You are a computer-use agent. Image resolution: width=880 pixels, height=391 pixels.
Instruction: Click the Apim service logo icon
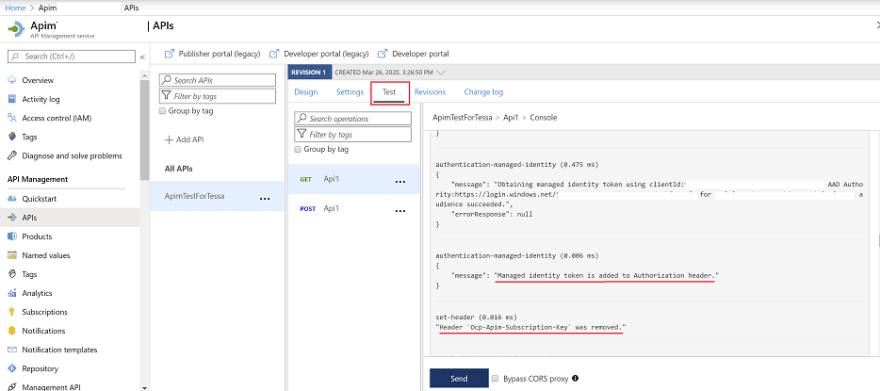(x=16, y=29)
